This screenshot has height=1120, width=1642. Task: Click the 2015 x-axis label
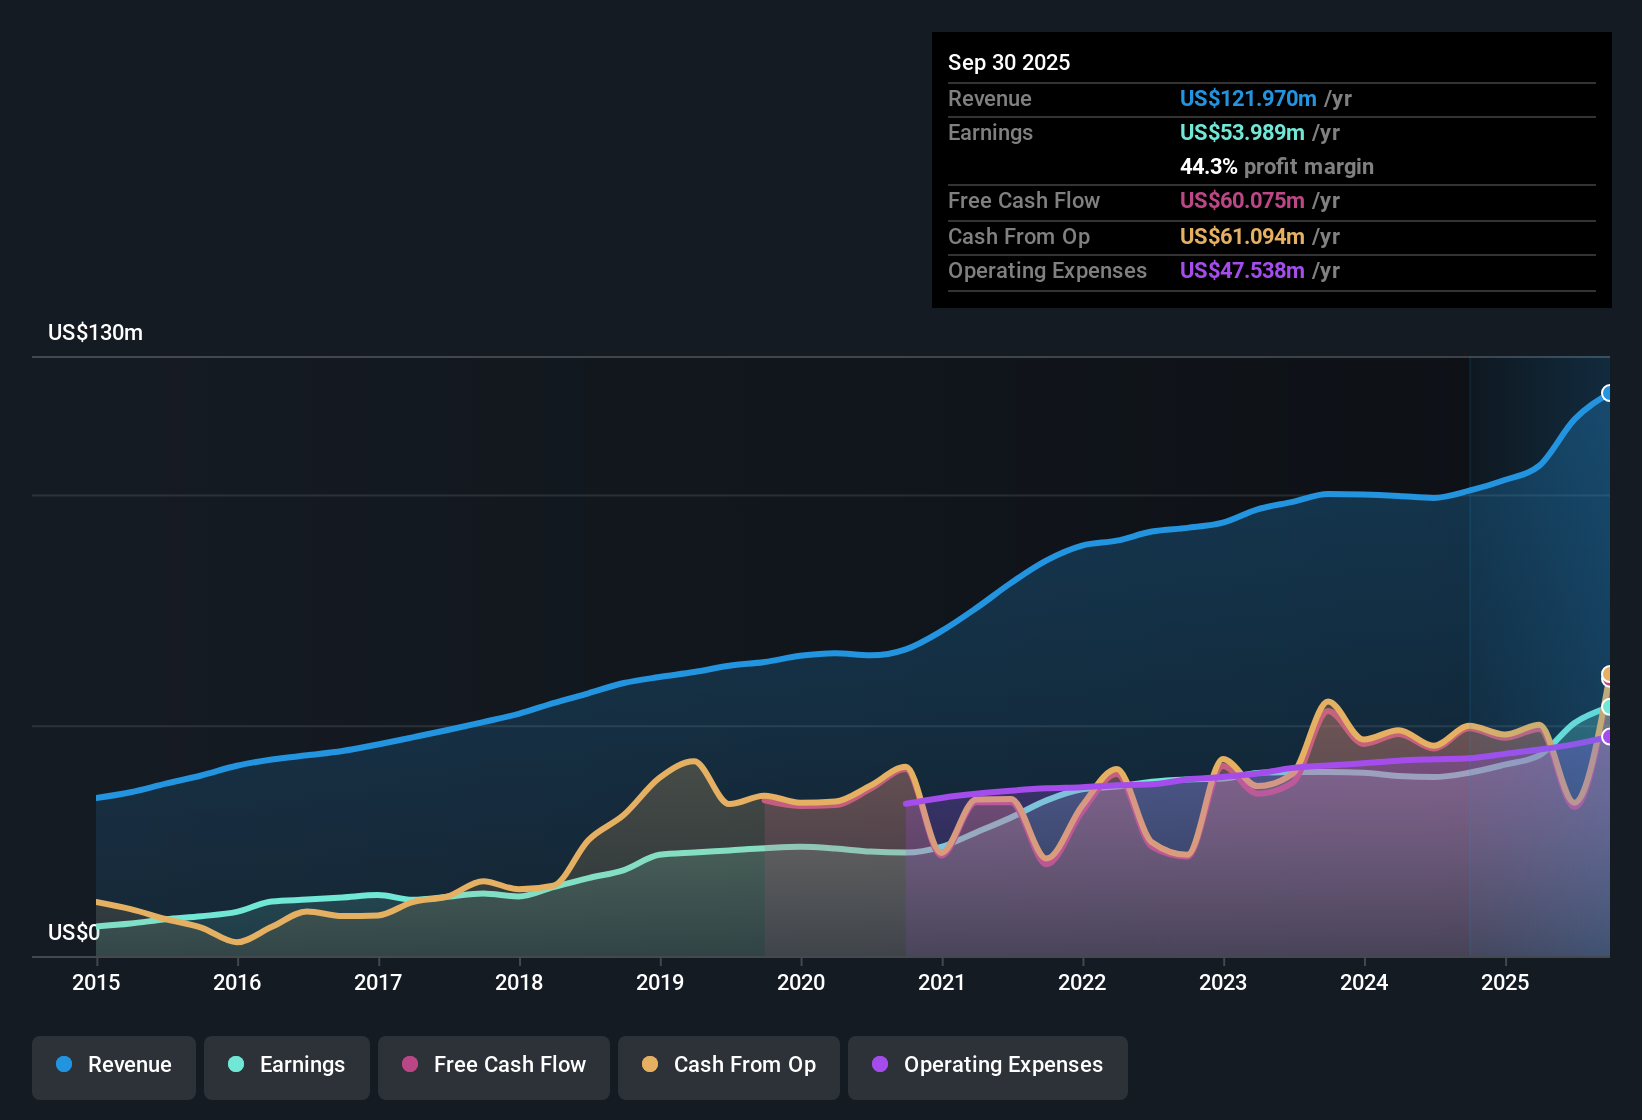(x=96, y=982)
